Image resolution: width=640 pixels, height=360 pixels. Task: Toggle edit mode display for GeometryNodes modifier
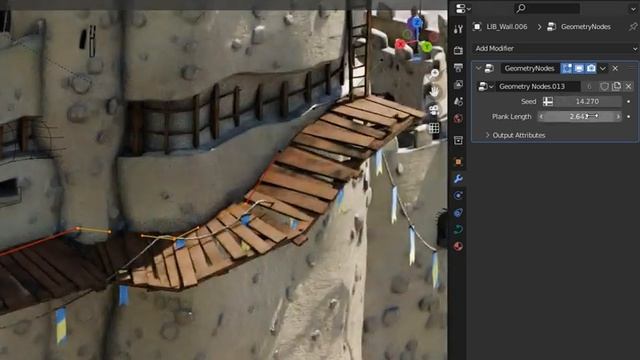[x=567, y=68]
